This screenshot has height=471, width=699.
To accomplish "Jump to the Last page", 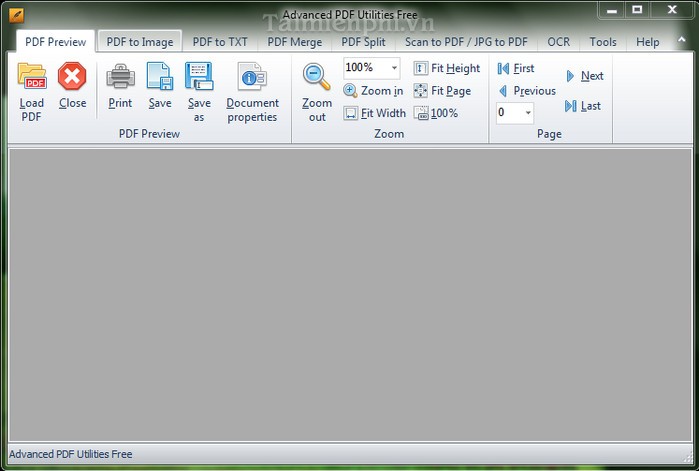I will (x=583, y=106).
